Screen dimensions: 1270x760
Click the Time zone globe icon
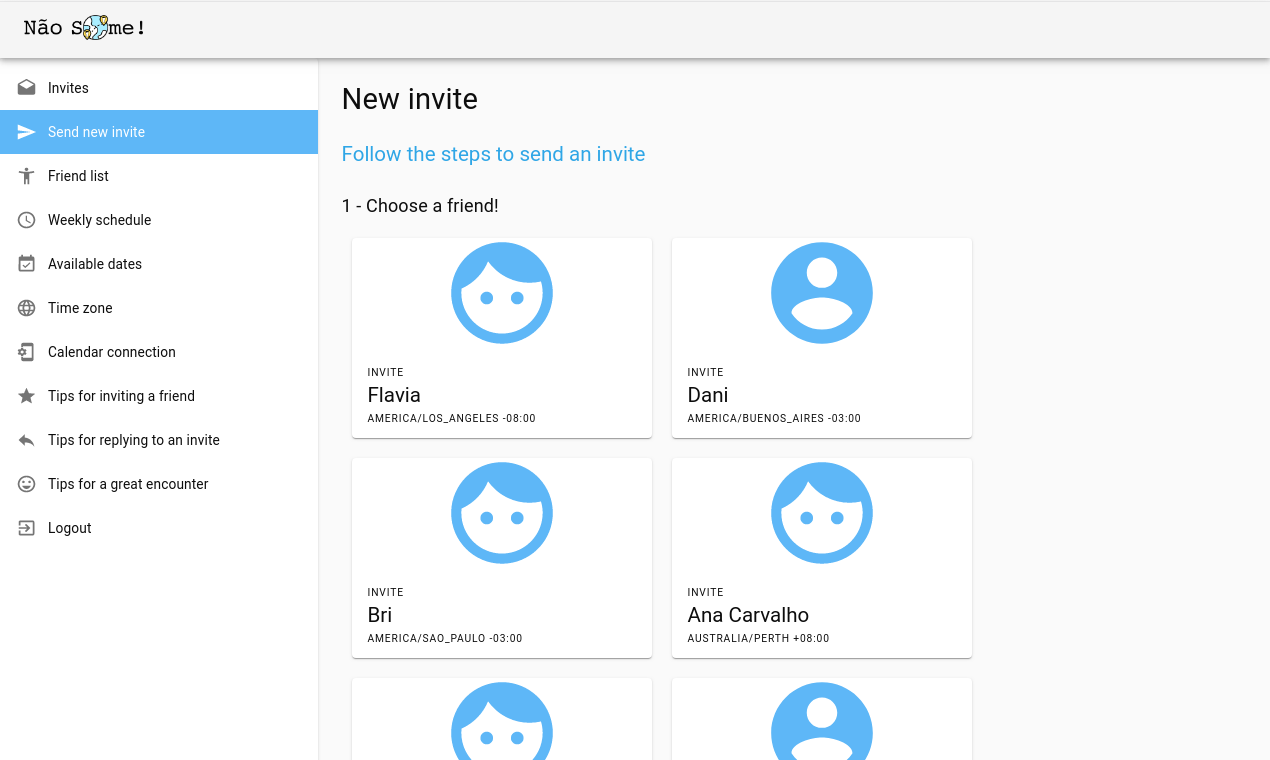coord(27,308)
